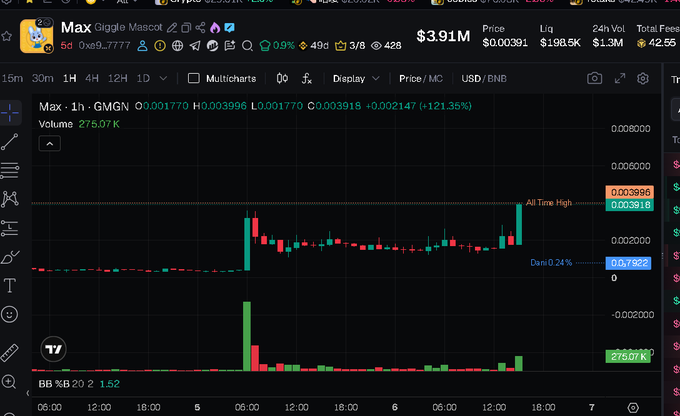680x416 pixels.
Task: Add Max token to favorites star
Action: click(7, 36)
